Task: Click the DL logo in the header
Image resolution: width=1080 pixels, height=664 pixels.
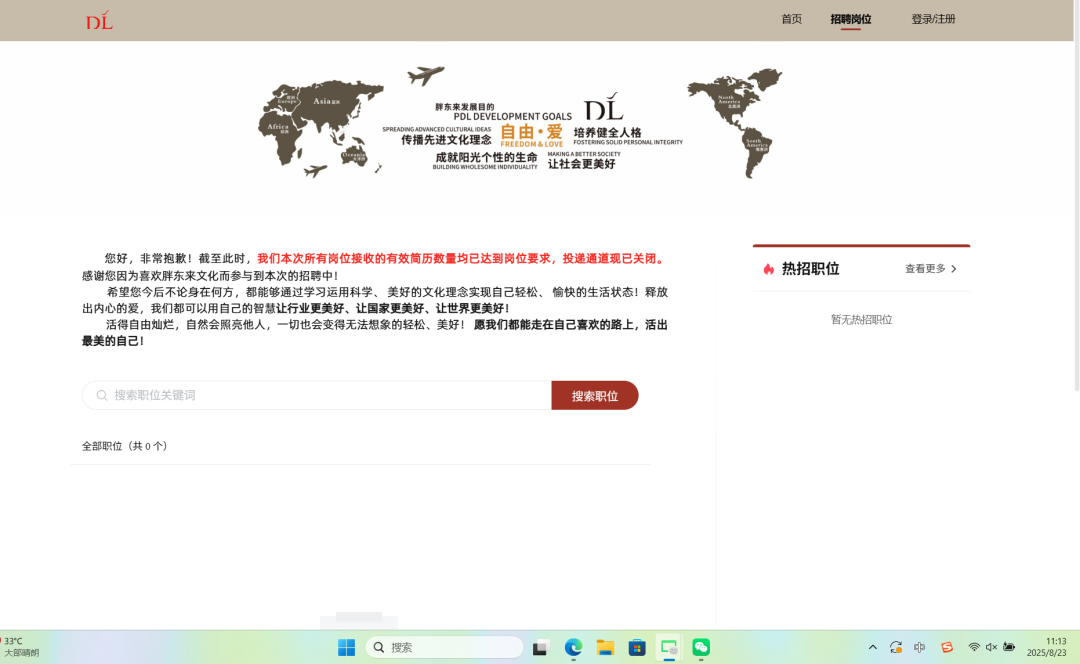Action: coord(99,20)
